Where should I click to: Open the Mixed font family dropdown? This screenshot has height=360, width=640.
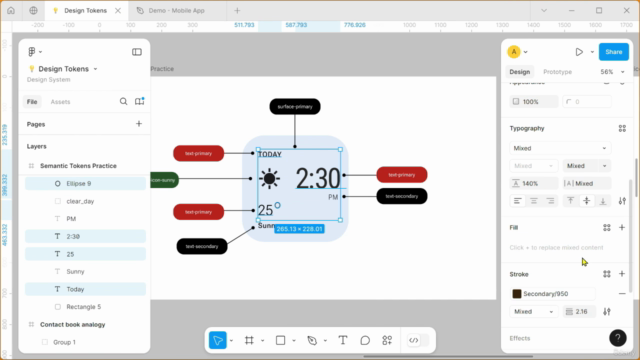[560, 148]
